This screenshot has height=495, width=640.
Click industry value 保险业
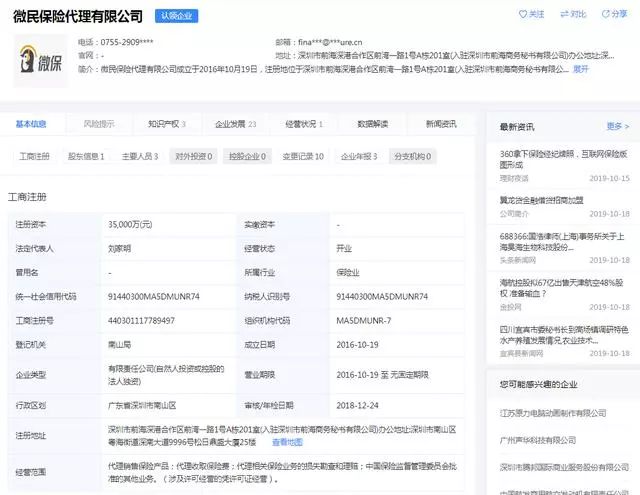tap(348, 273)
